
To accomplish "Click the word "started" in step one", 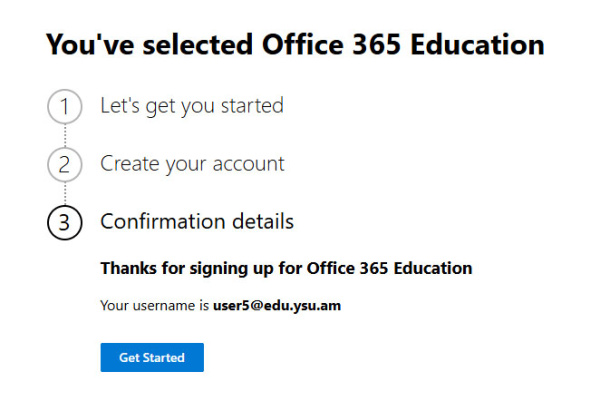I will (x=251, y=105).
